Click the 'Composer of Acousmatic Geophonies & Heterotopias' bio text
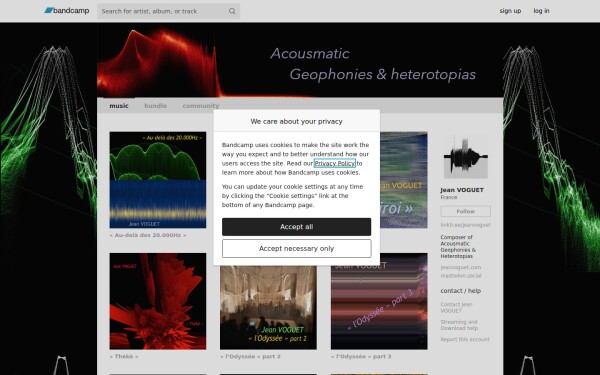The width and height of the screenshot is (600, 375). tap(458, 247)
